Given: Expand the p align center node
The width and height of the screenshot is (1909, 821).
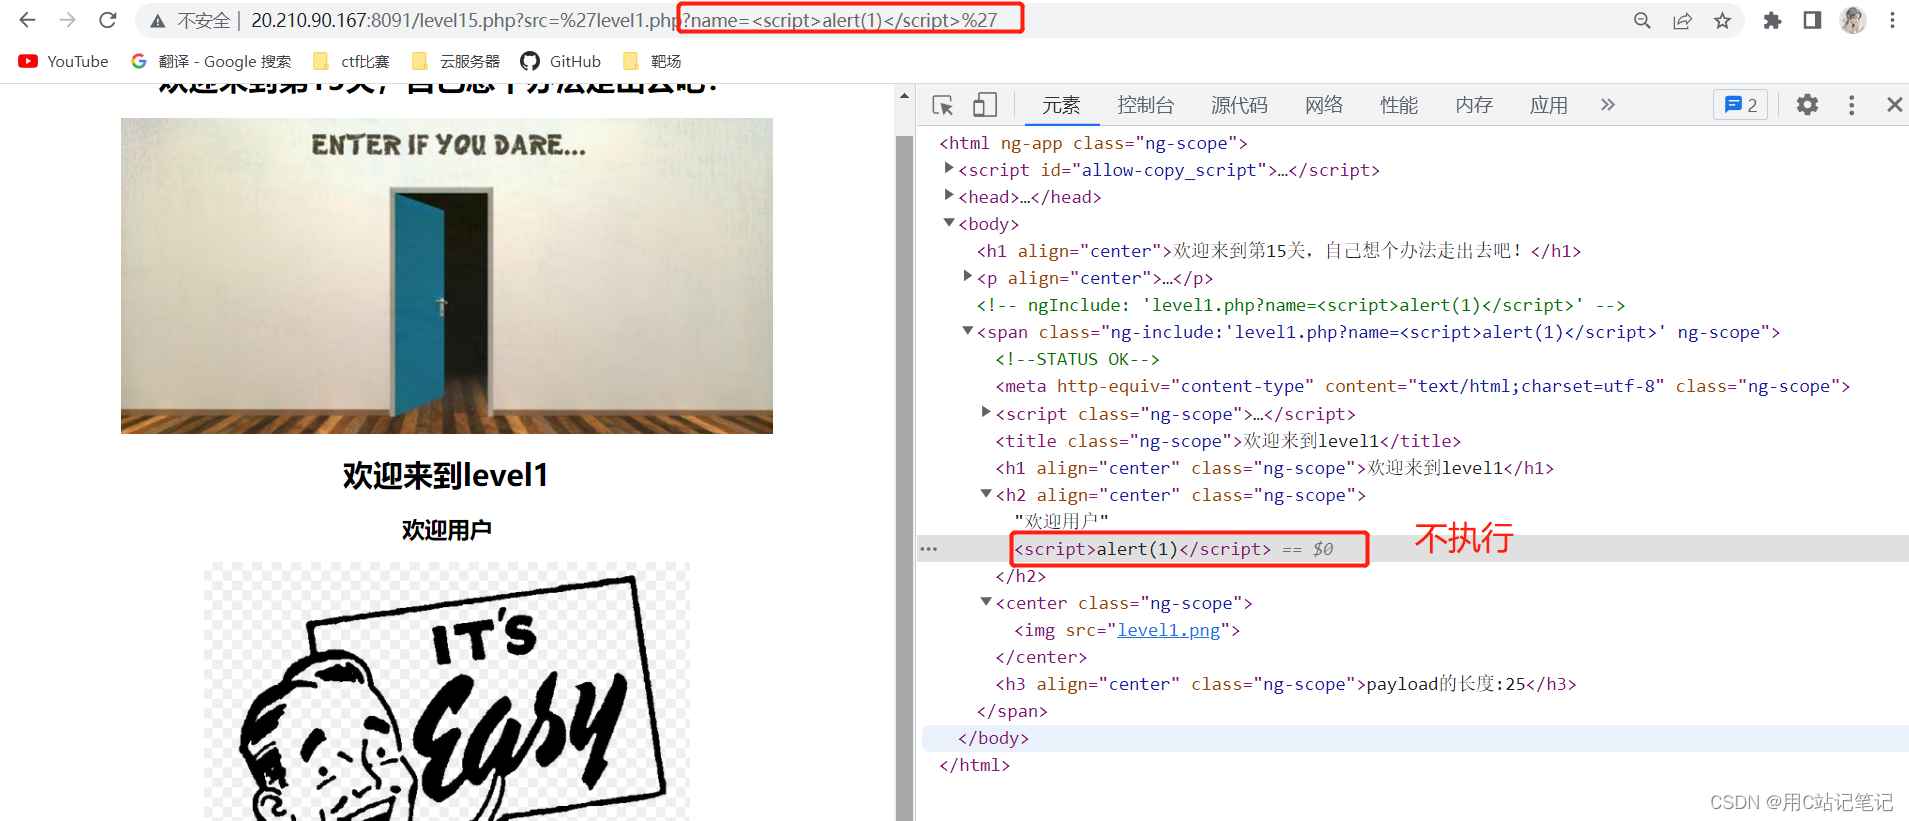Looking at the screenshot, I should pyautogui.click(x=967, y=276).
